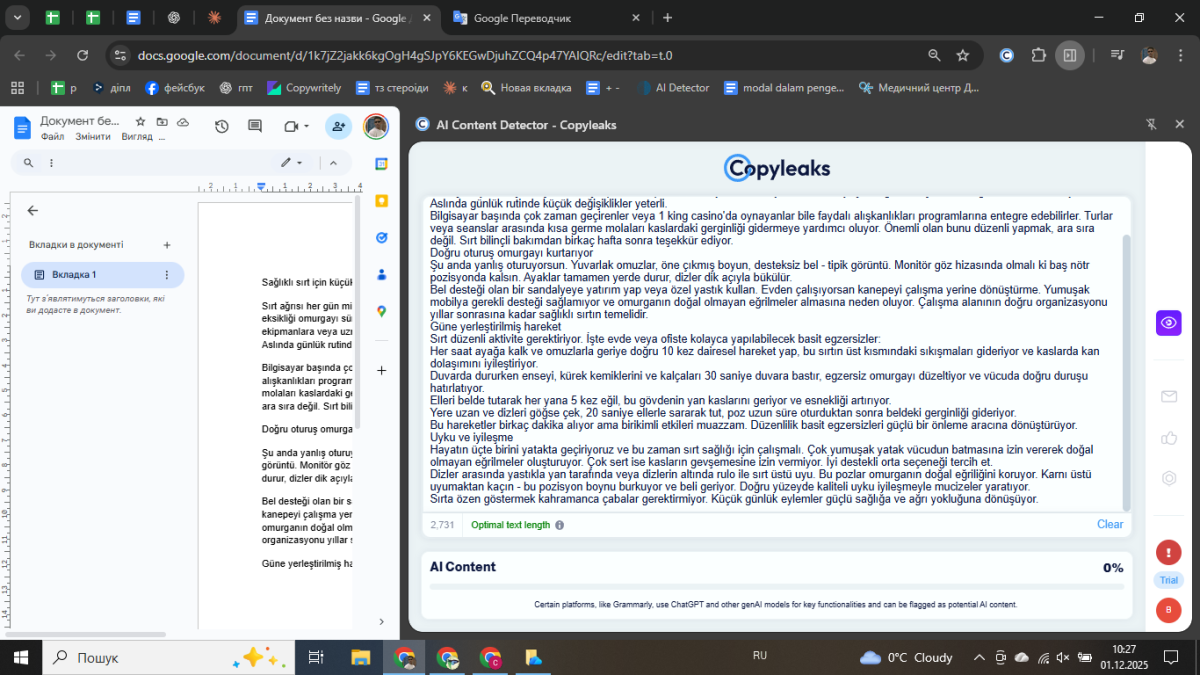
Task: Click the red alert icon in Copyleaks sidebar
Action: pos(1168,551)
